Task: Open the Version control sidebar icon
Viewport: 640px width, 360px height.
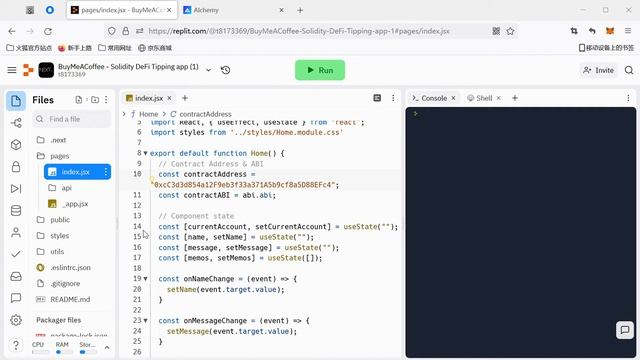Action: coord(16,123)
